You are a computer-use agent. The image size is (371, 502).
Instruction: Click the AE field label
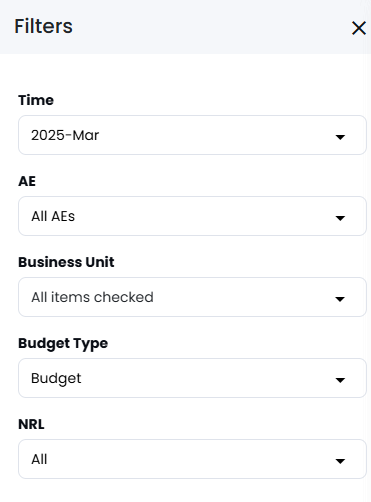[x=27, y=181]
